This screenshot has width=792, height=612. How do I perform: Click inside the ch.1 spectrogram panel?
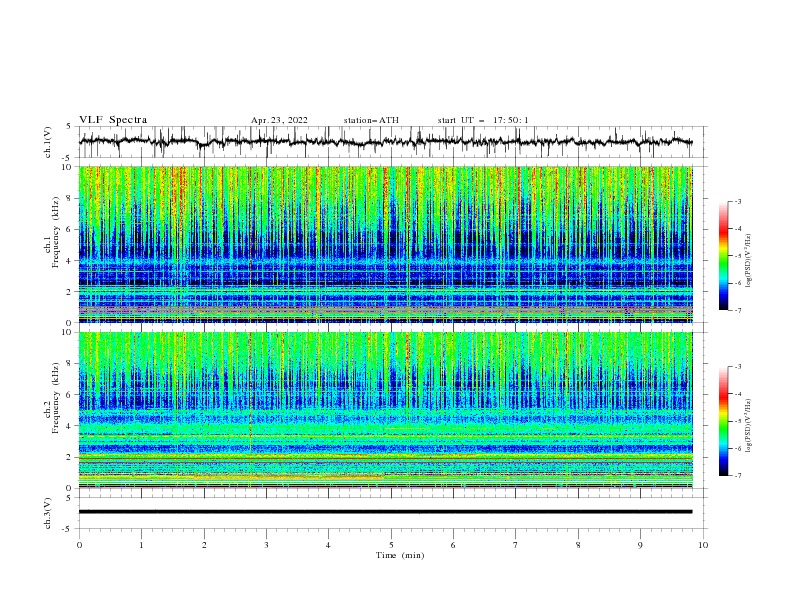[385, 244]
